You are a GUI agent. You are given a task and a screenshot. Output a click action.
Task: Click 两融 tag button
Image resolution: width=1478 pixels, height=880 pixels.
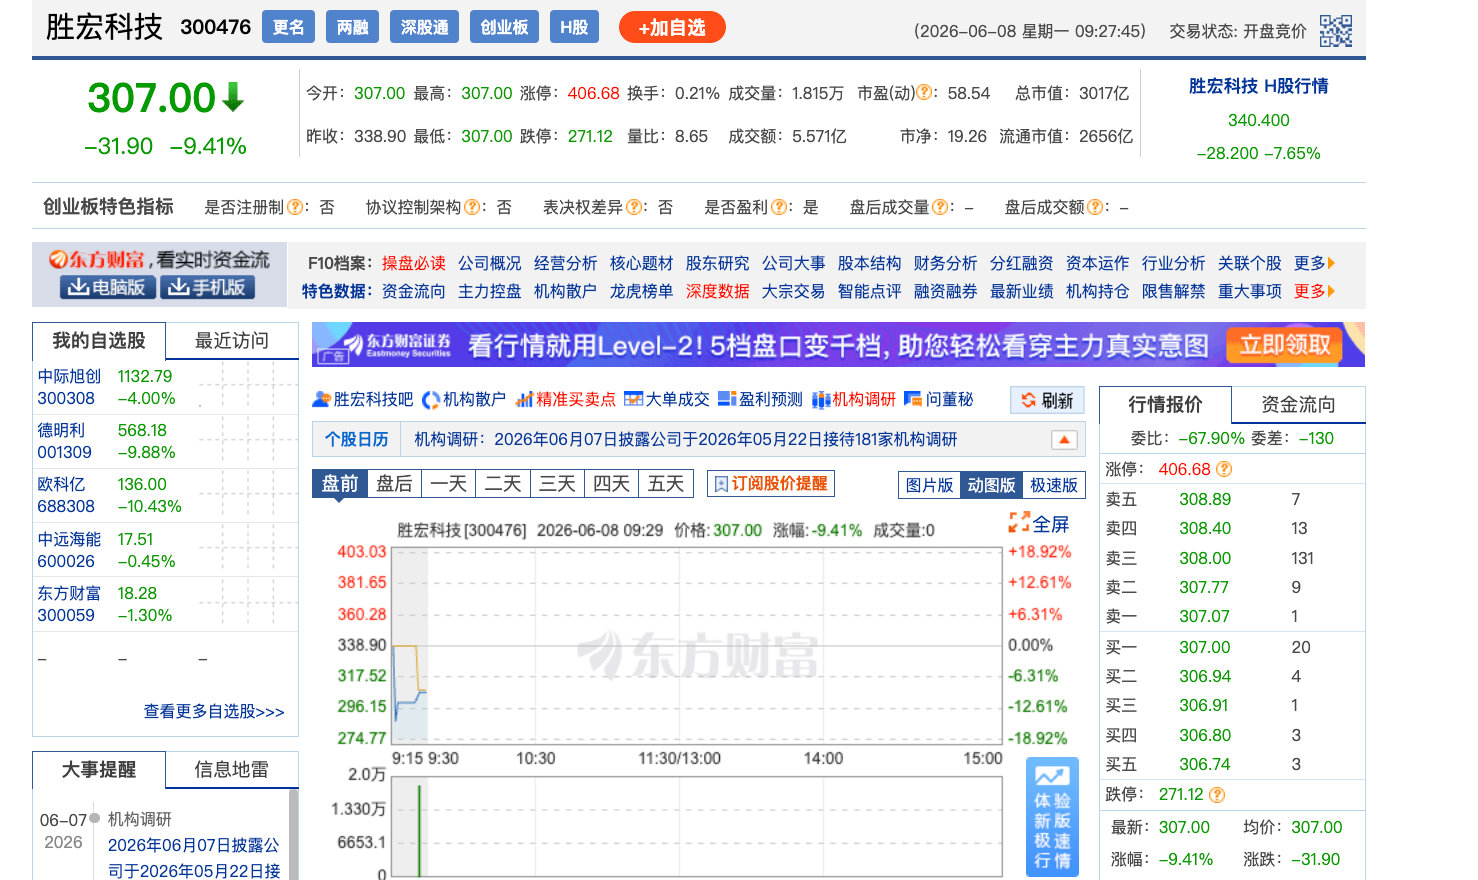click(353, 27)
